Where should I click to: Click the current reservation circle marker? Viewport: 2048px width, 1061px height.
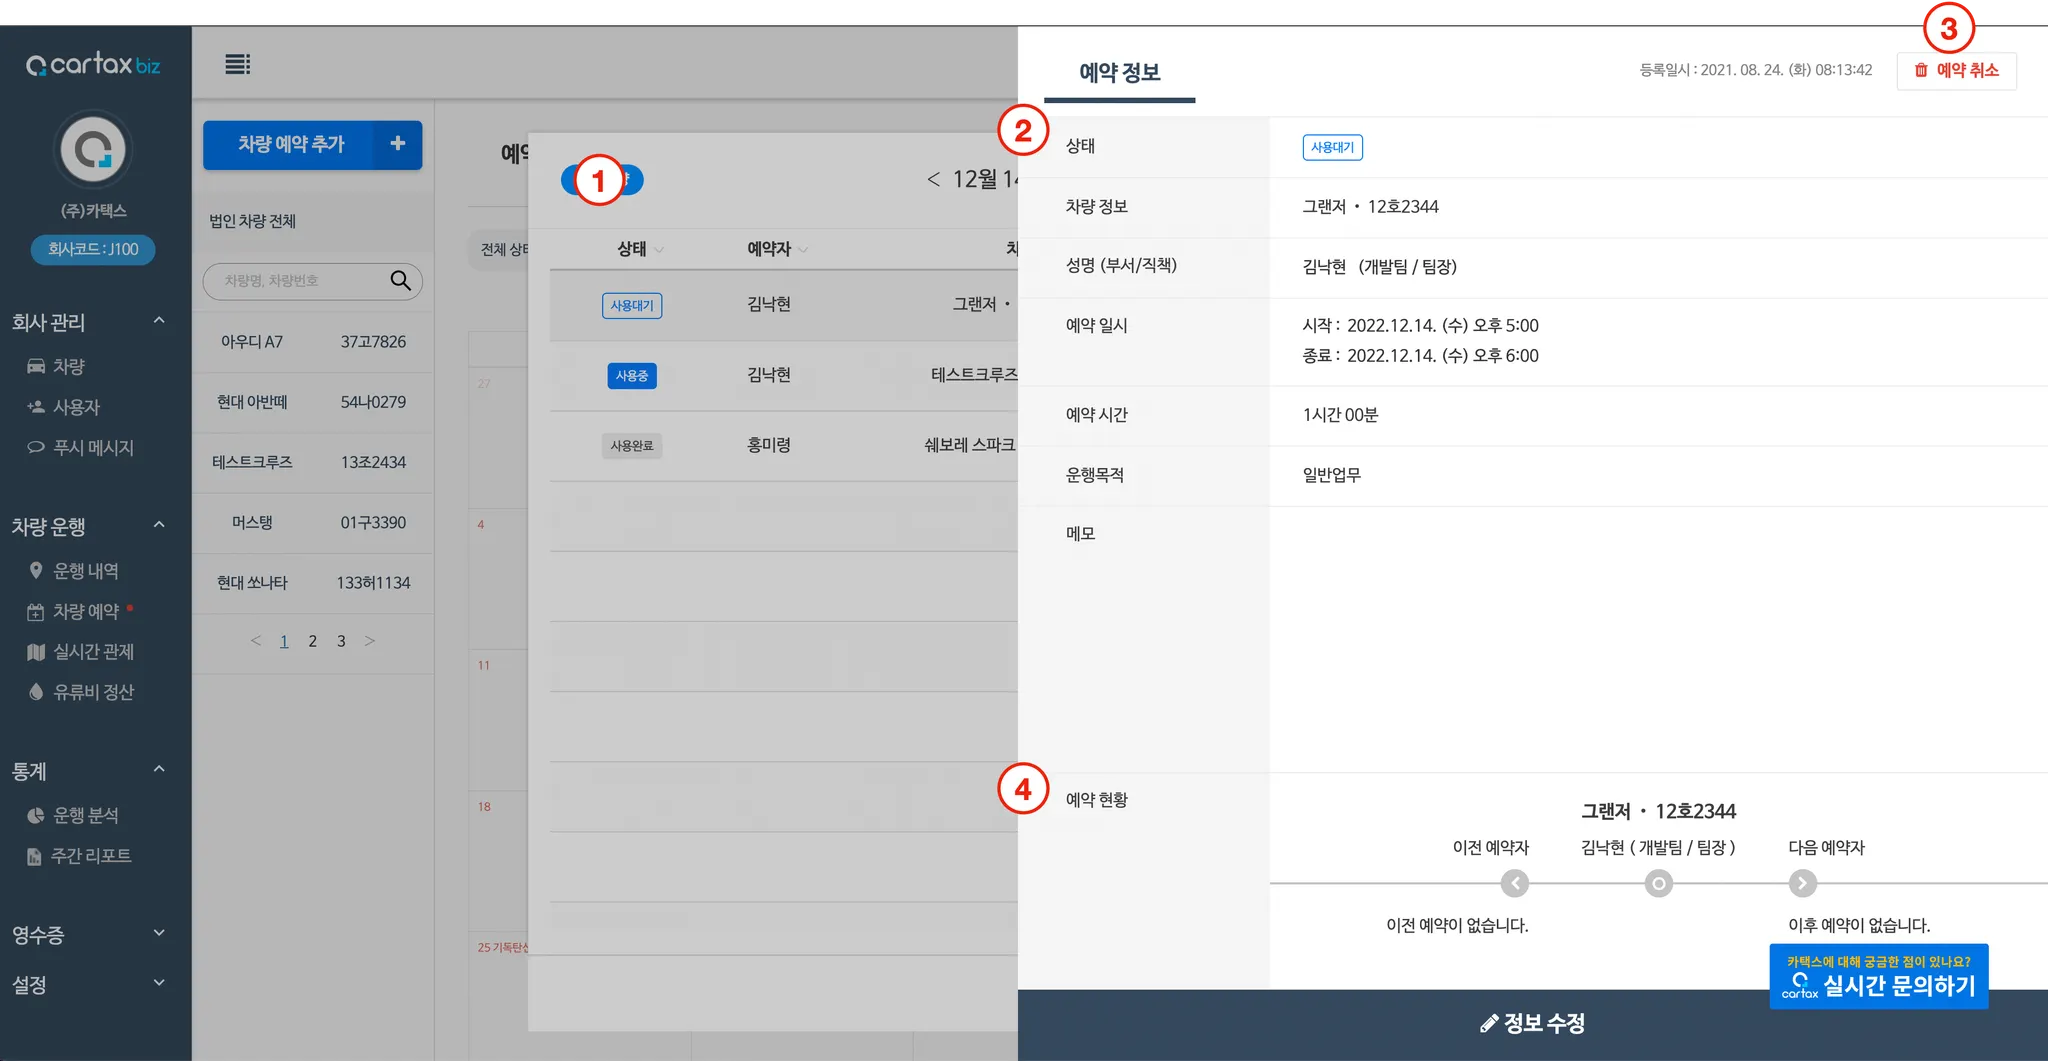1658,883
